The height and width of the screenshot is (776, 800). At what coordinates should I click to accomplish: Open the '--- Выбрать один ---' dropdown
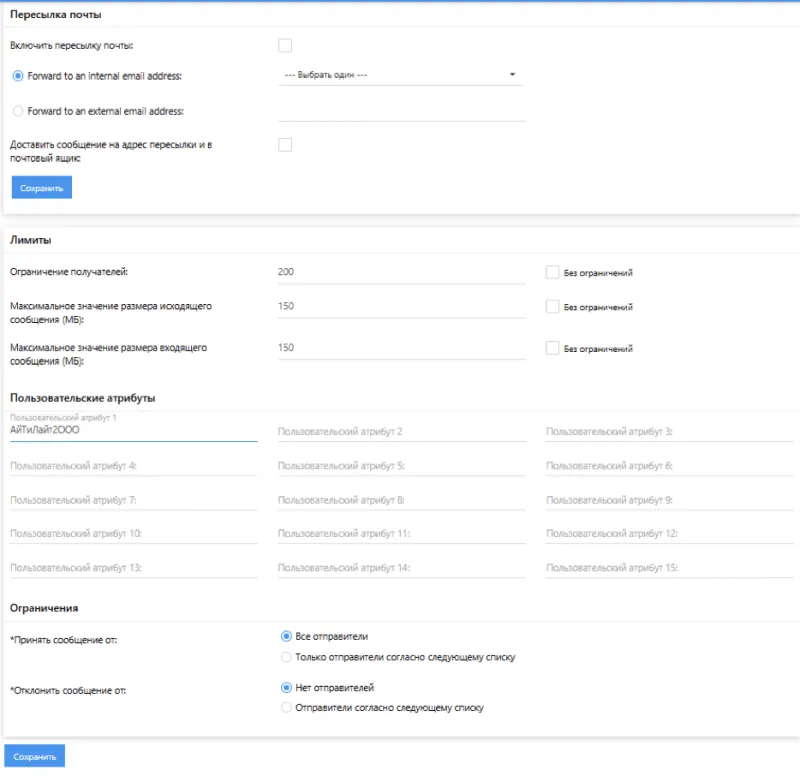point(399,75)
